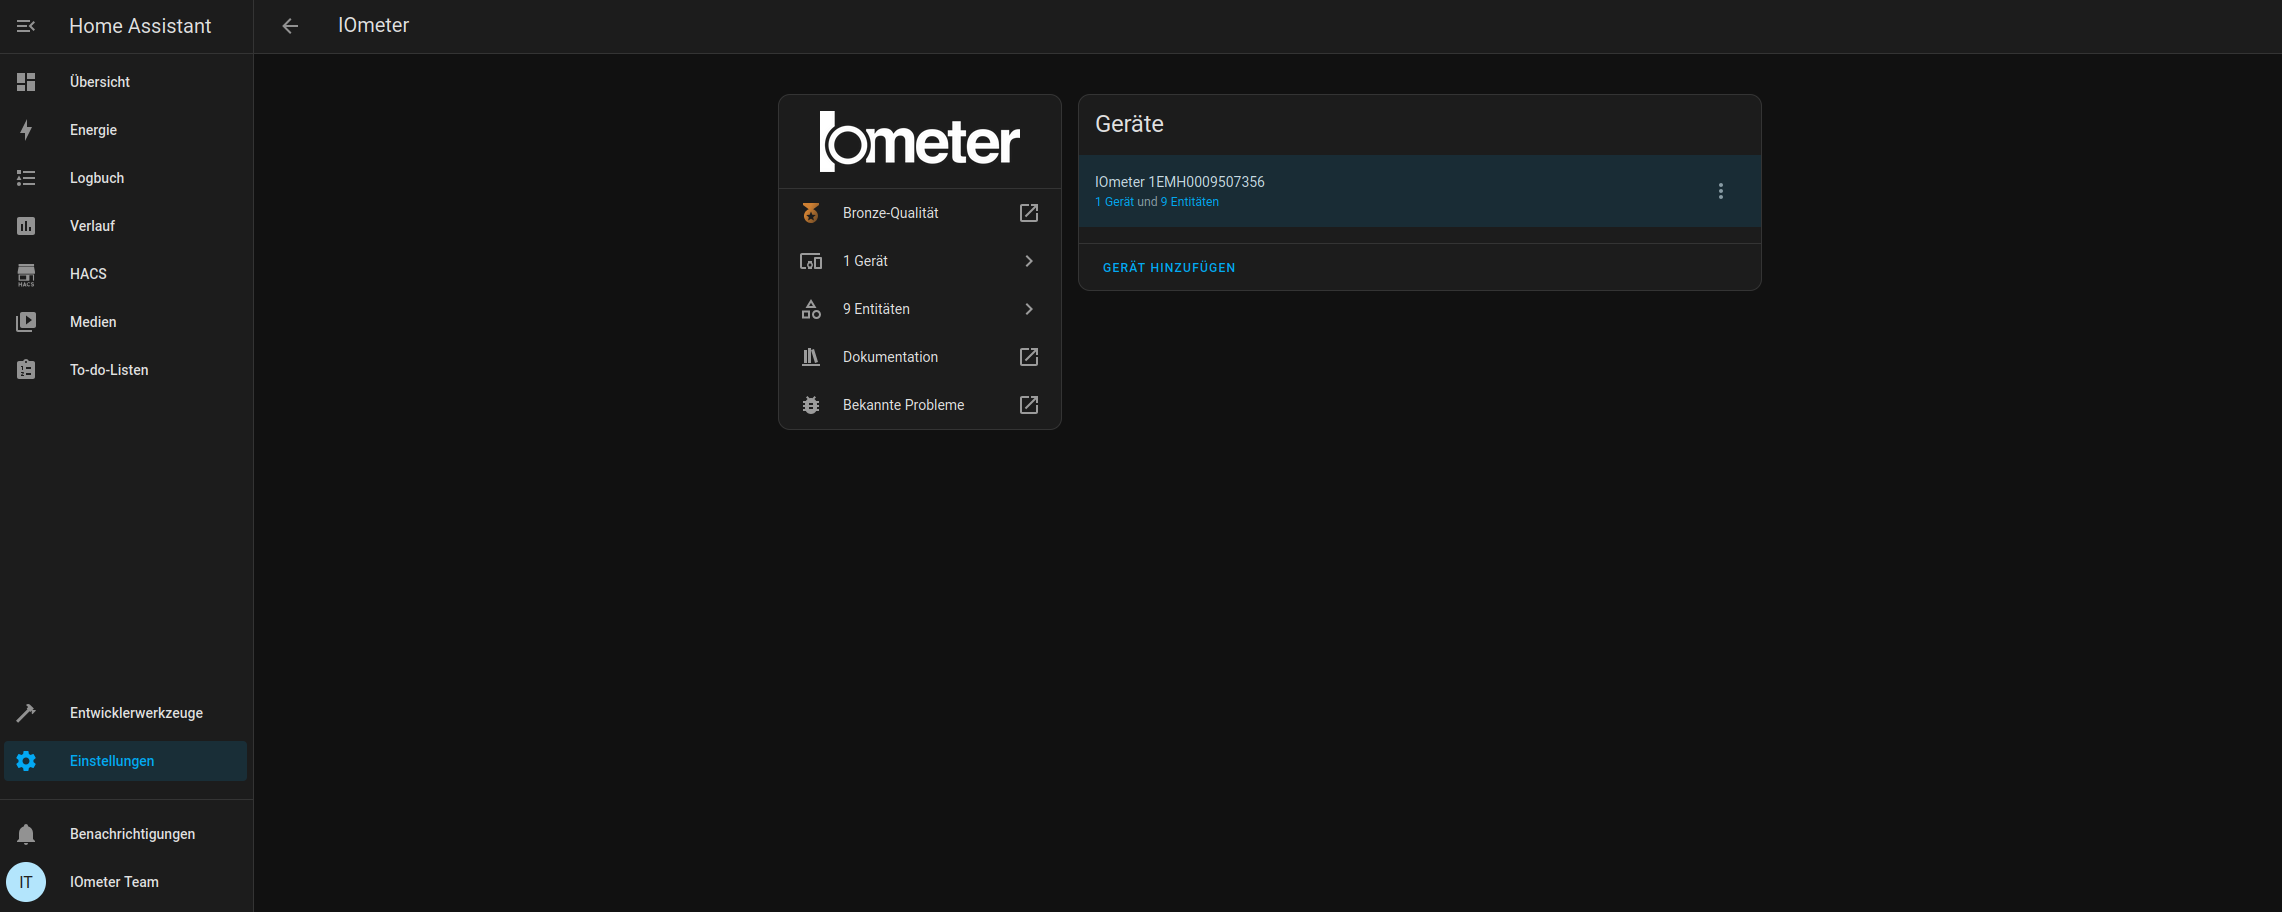
Task: Open Benachrichtigungen in the sidebar
Action: [x=126, y=834]
